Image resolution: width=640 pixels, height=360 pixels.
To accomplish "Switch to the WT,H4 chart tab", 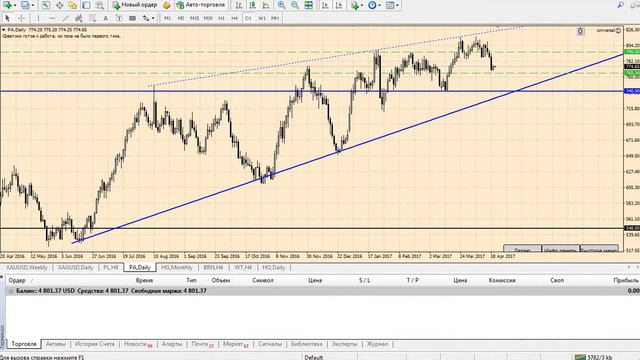I will pos(243,267).
